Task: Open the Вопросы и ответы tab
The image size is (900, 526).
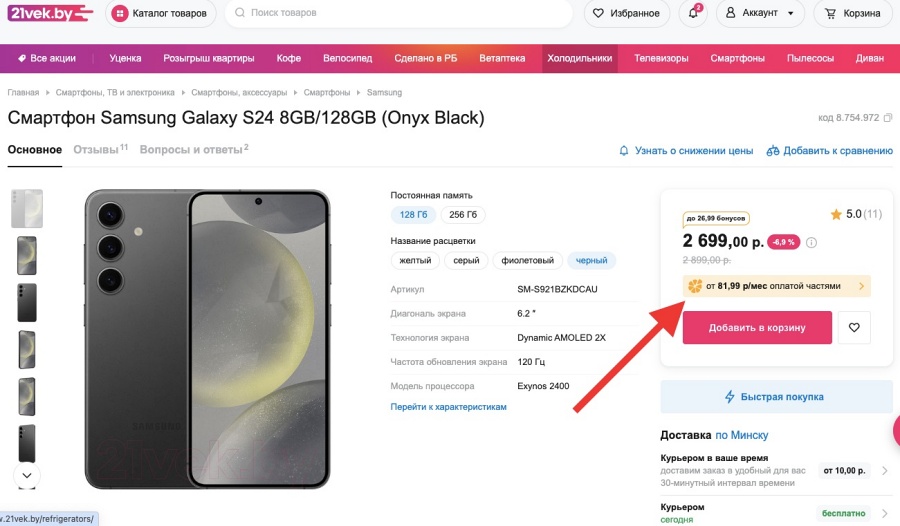Action: pyautogui.click(x=191, y=150)
